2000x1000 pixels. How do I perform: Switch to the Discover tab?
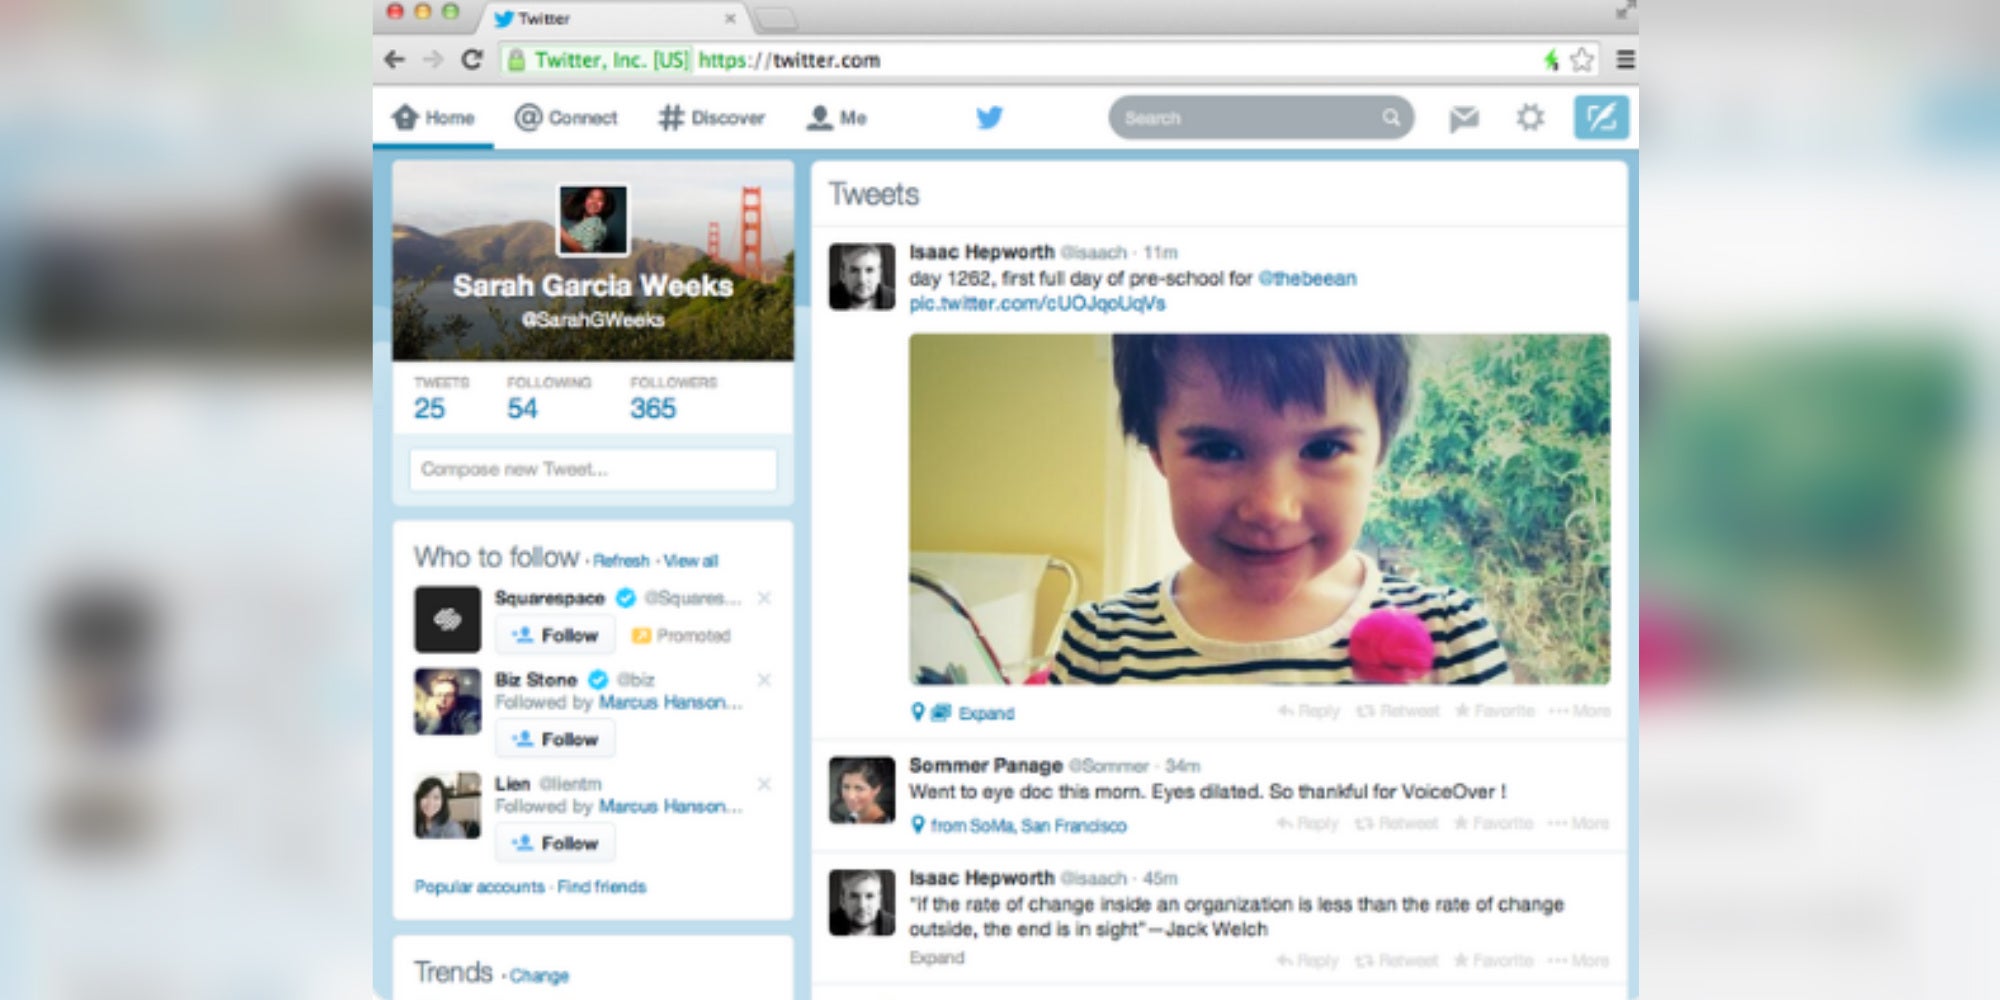coord(711,117)
